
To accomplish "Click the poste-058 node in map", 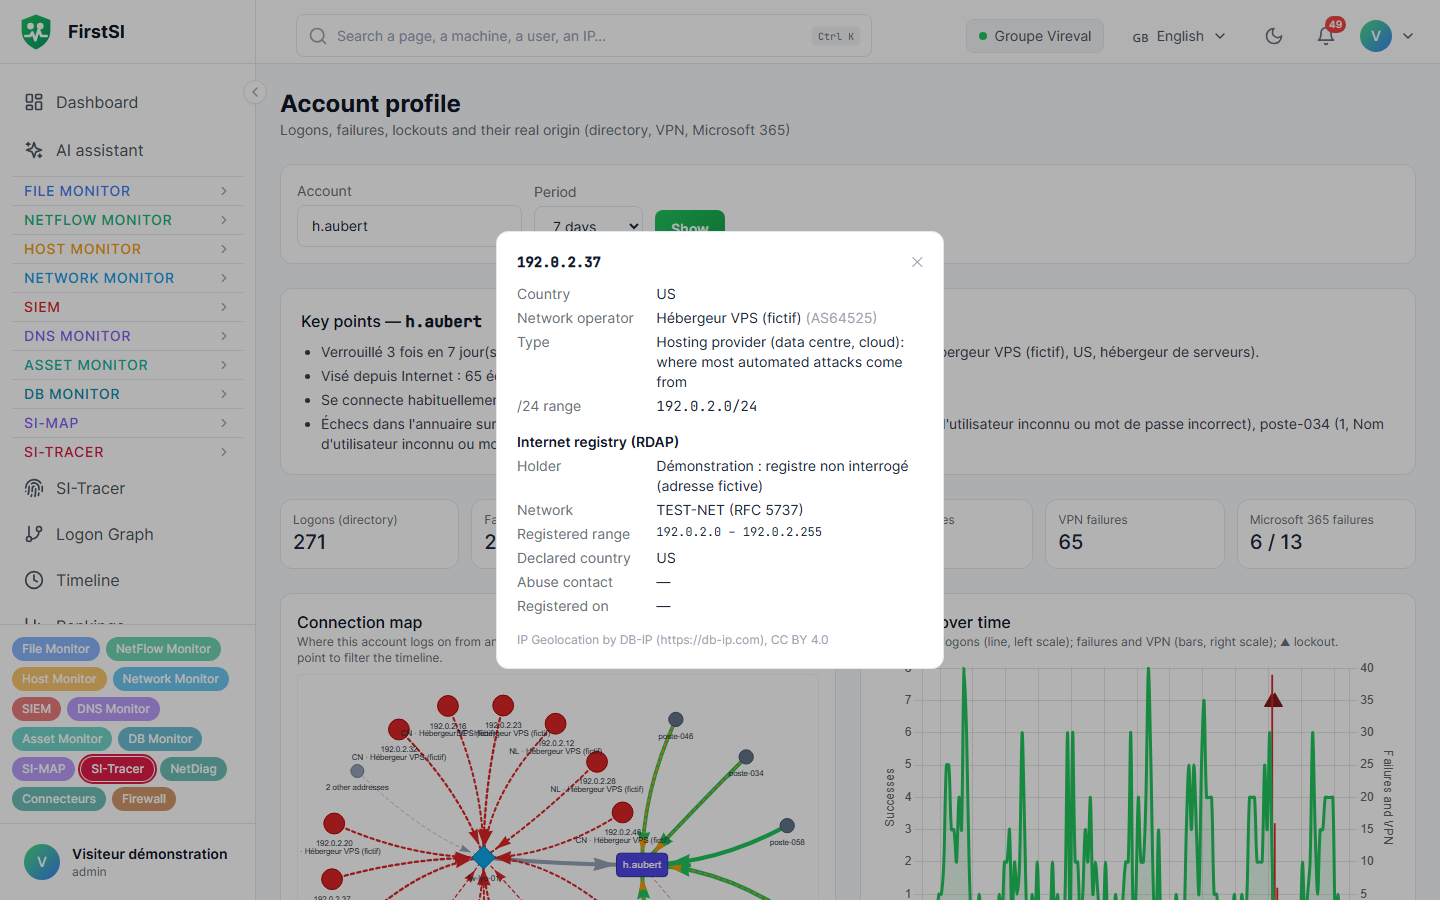I will tap(787, 826).
